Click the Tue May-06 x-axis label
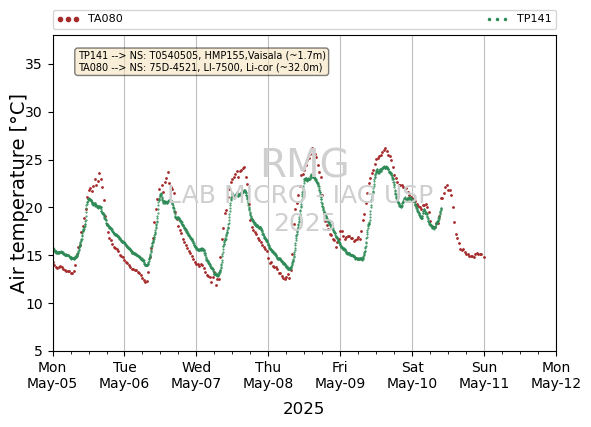The image size is (591, 427). pos(124,375)
